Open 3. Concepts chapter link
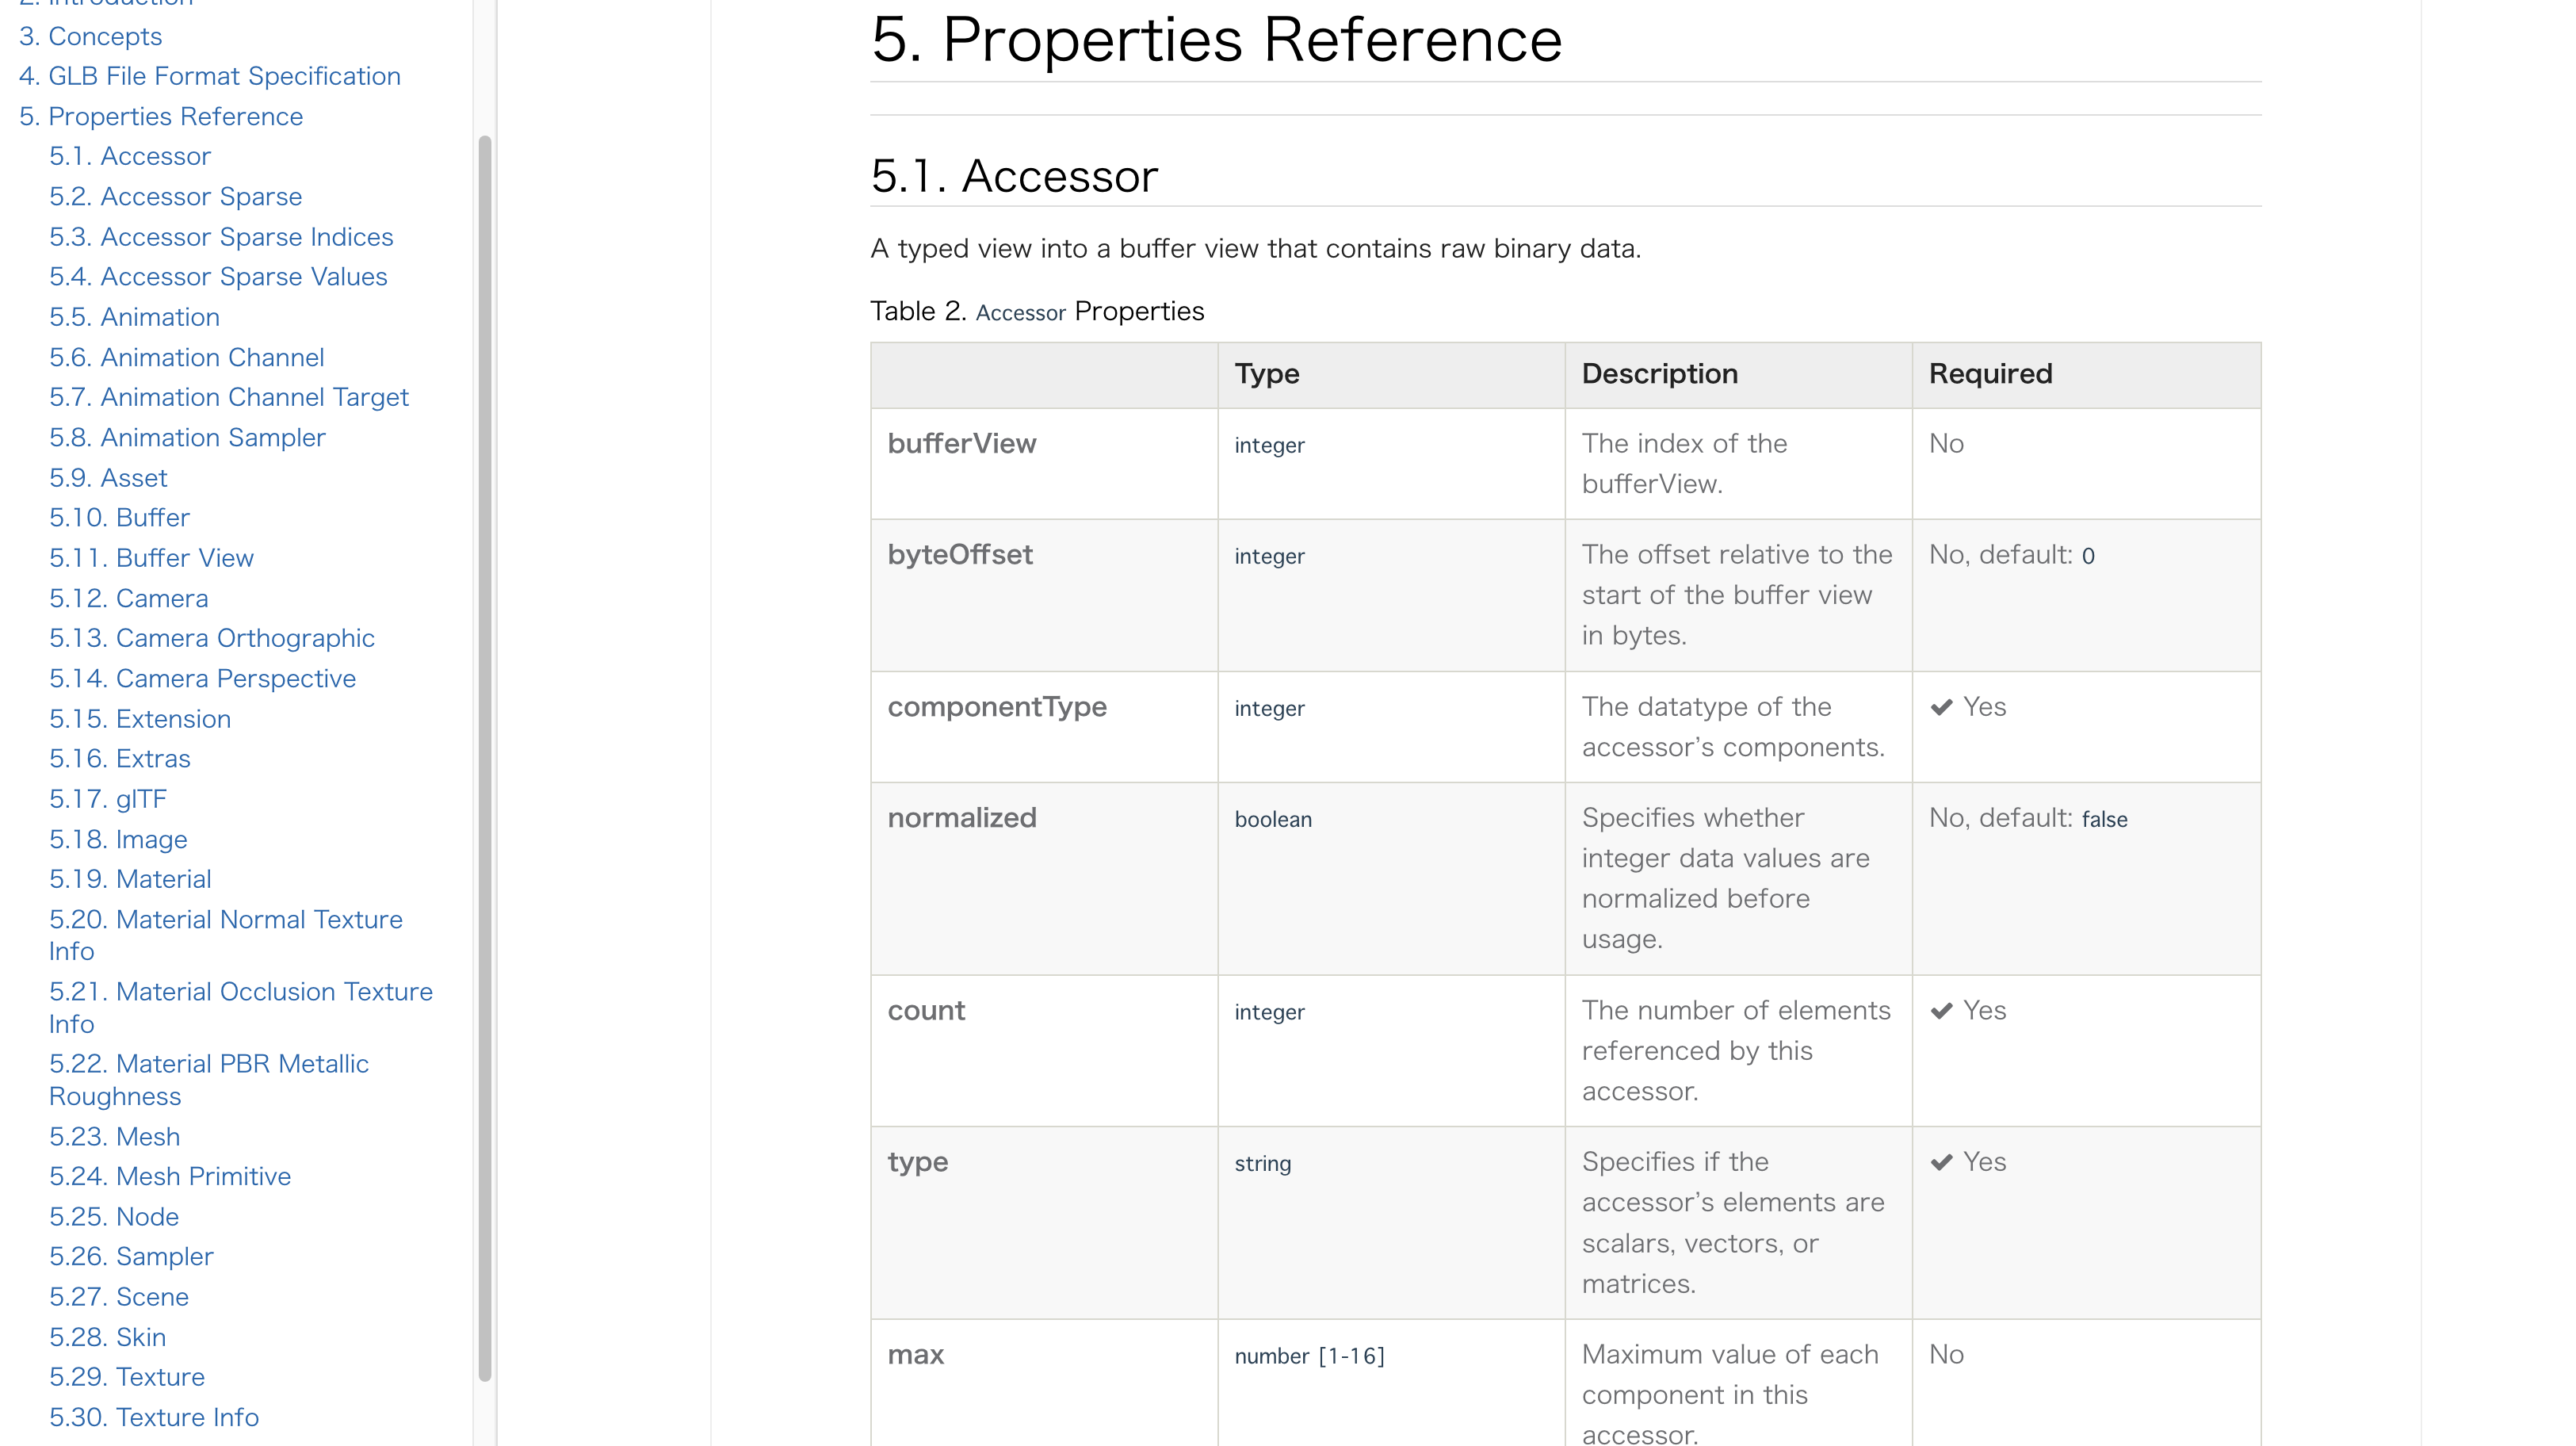The width and height of the screenshot is (2576, 1446). point(90,36)
